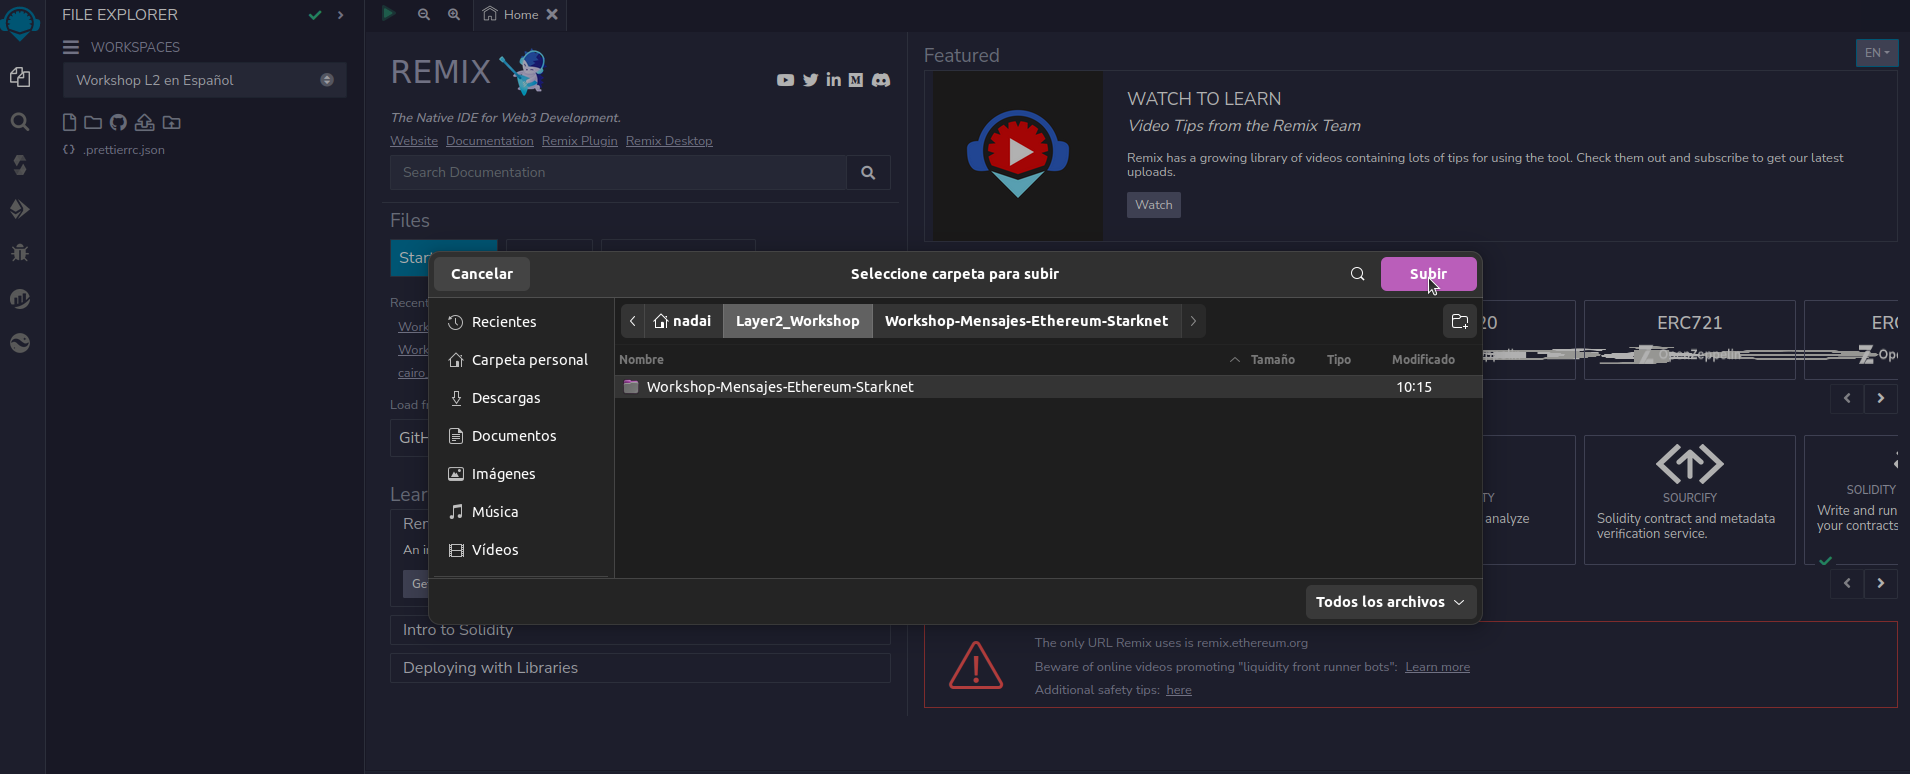Screen dimensions: 1910x774
Task: Open the Deploy & Run Ethereum icon
Action: pyautogui.click(x=20, y=209)
